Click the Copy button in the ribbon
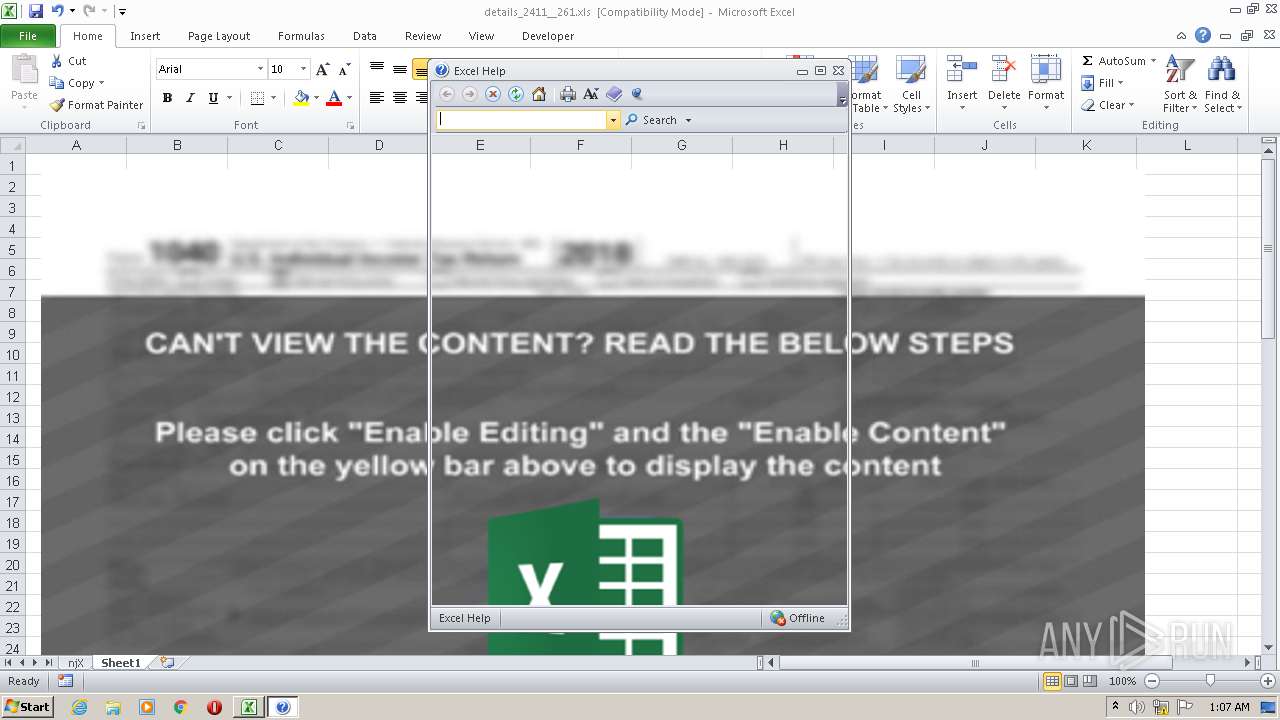Screen dimensions: 1280x720 point(72,83)
